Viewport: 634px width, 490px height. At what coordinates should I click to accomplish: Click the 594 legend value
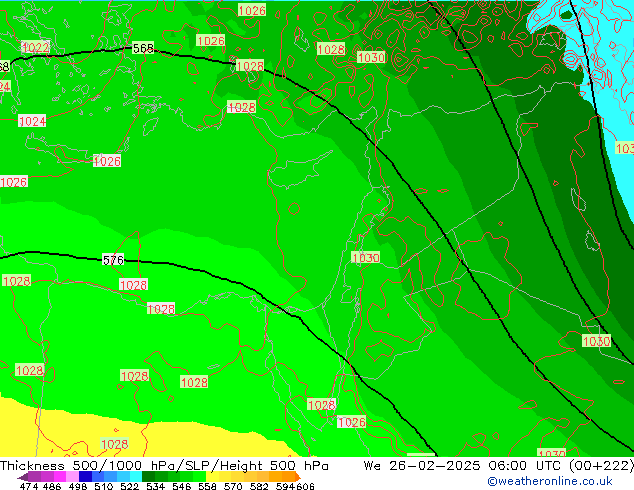tap(285, 486)
